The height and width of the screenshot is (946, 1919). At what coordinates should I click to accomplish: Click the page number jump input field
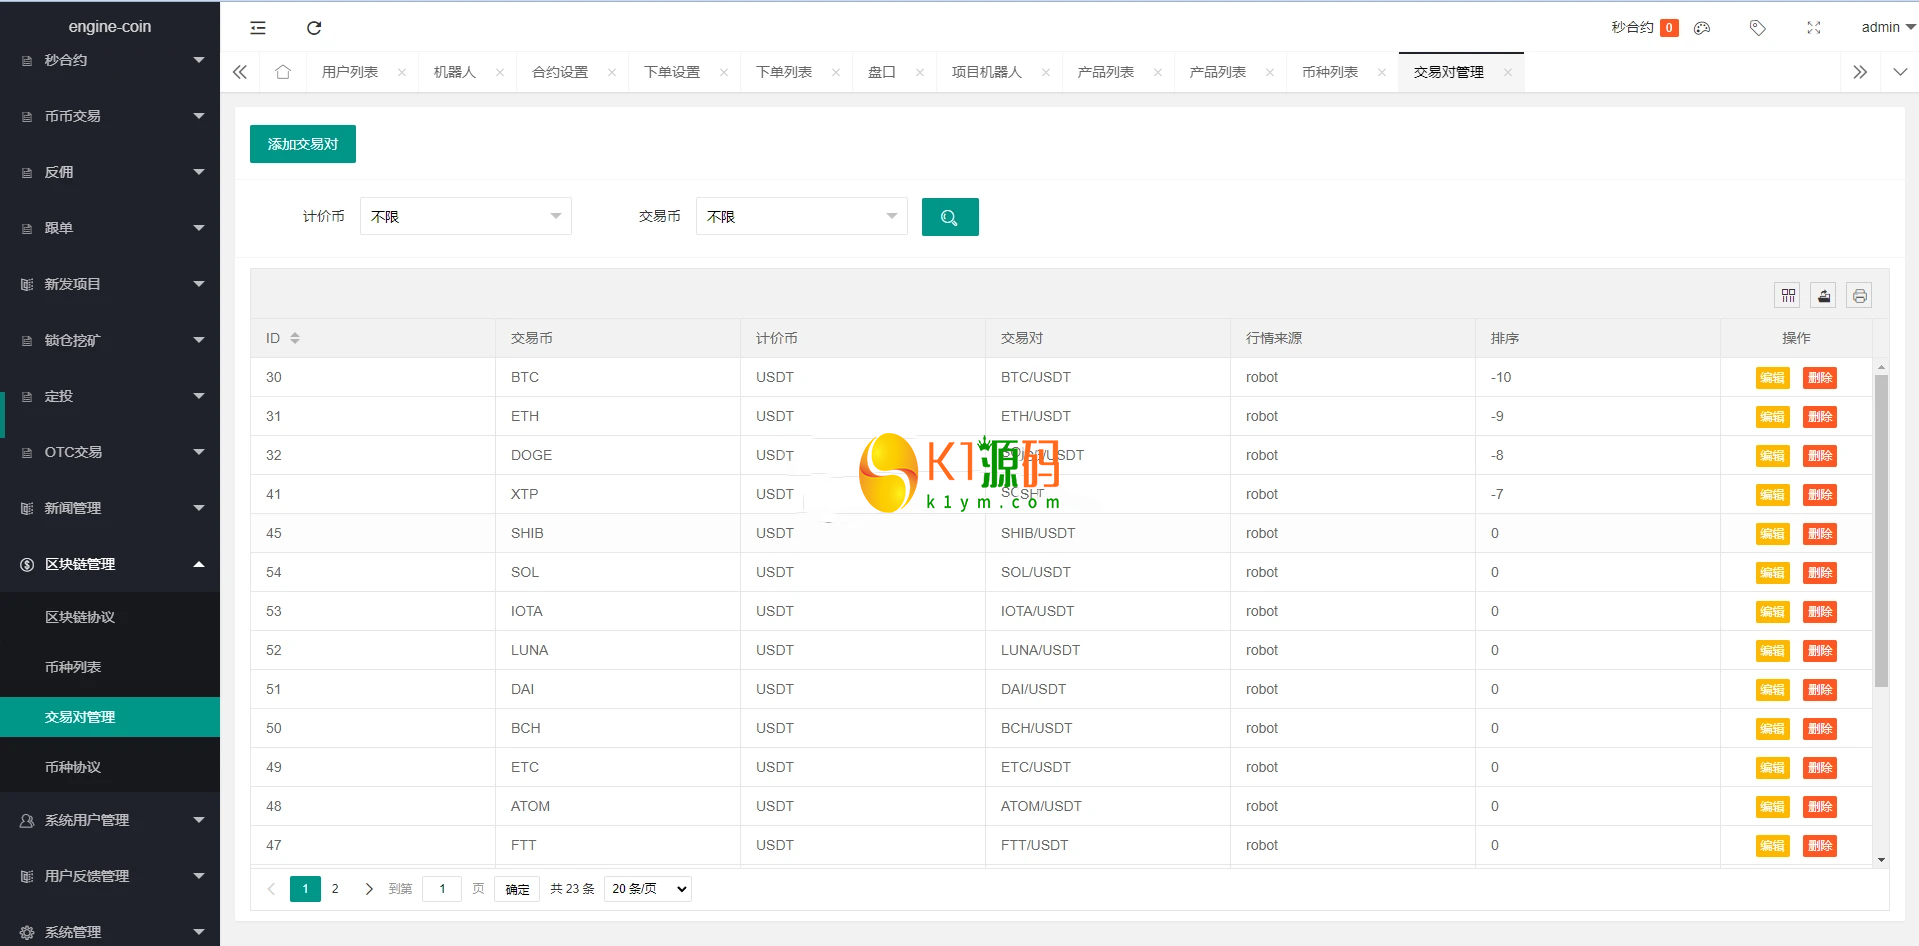442,889
